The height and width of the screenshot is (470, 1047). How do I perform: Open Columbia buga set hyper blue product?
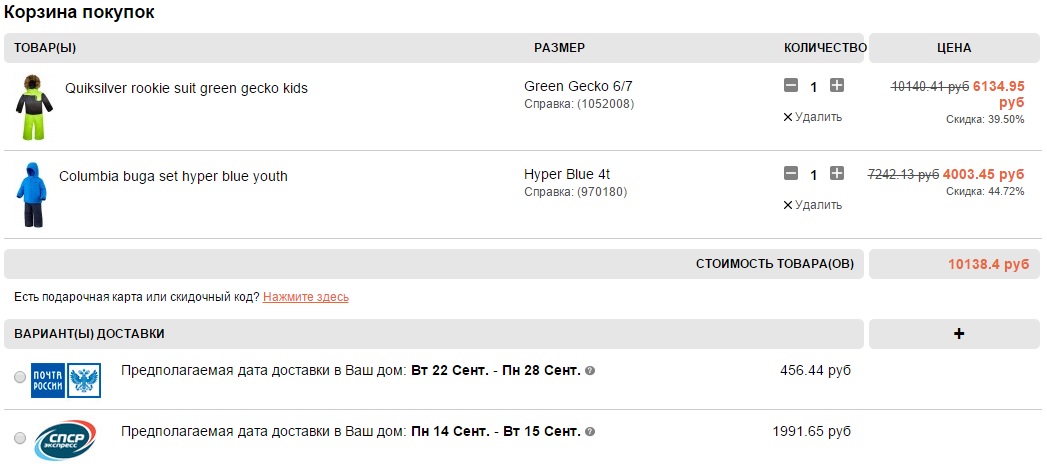173,176
